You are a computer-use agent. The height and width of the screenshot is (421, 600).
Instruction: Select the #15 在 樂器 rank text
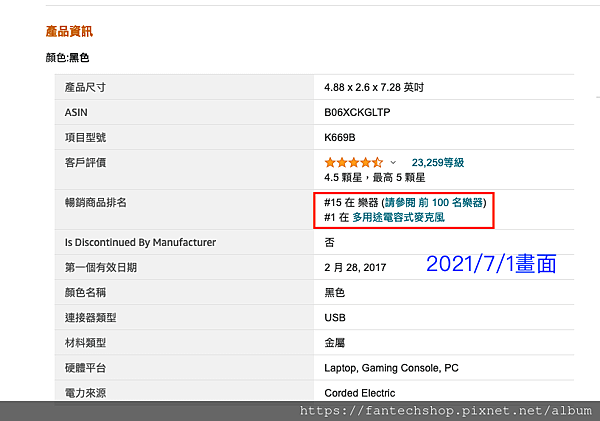pyautogui.click(x=351, y=202)
